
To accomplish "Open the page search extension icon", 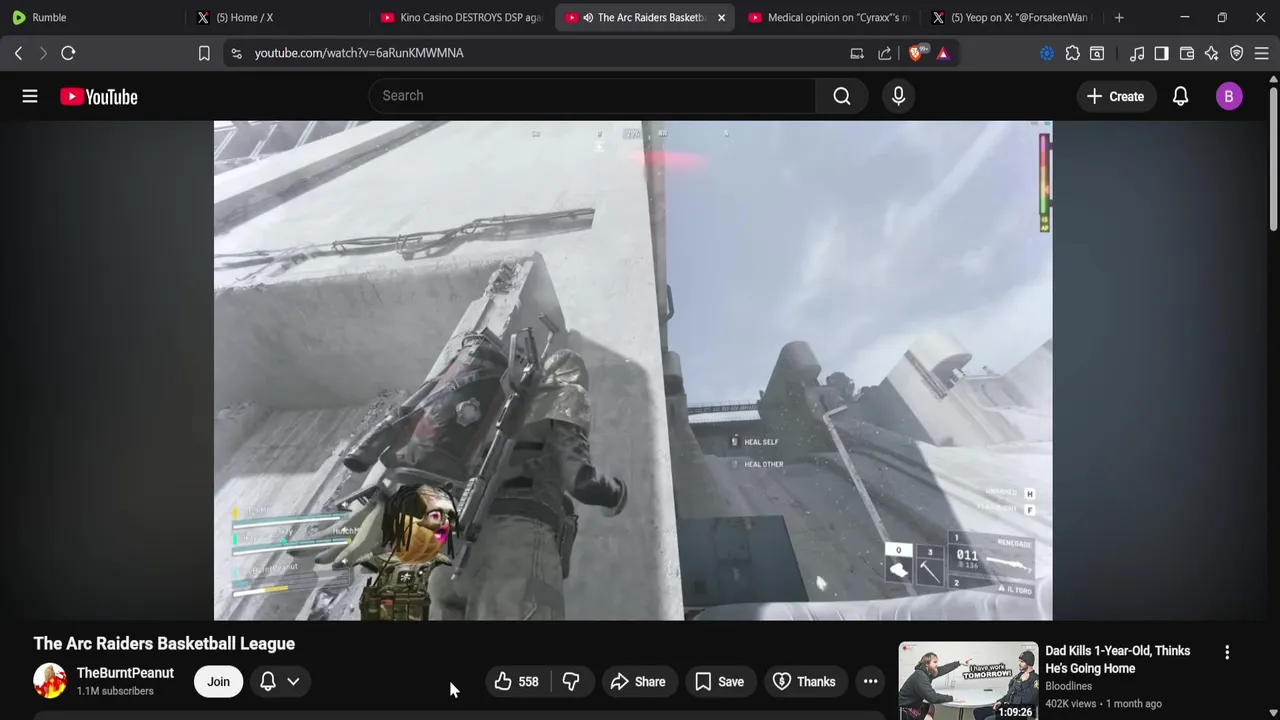I will [x=1097, y=53].
